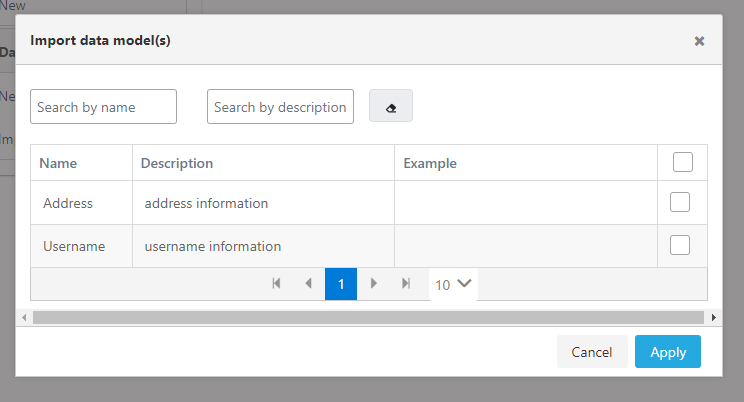The image size is (744, 402).
Task: Go to the previous page arrow
Action: point(308,284)
